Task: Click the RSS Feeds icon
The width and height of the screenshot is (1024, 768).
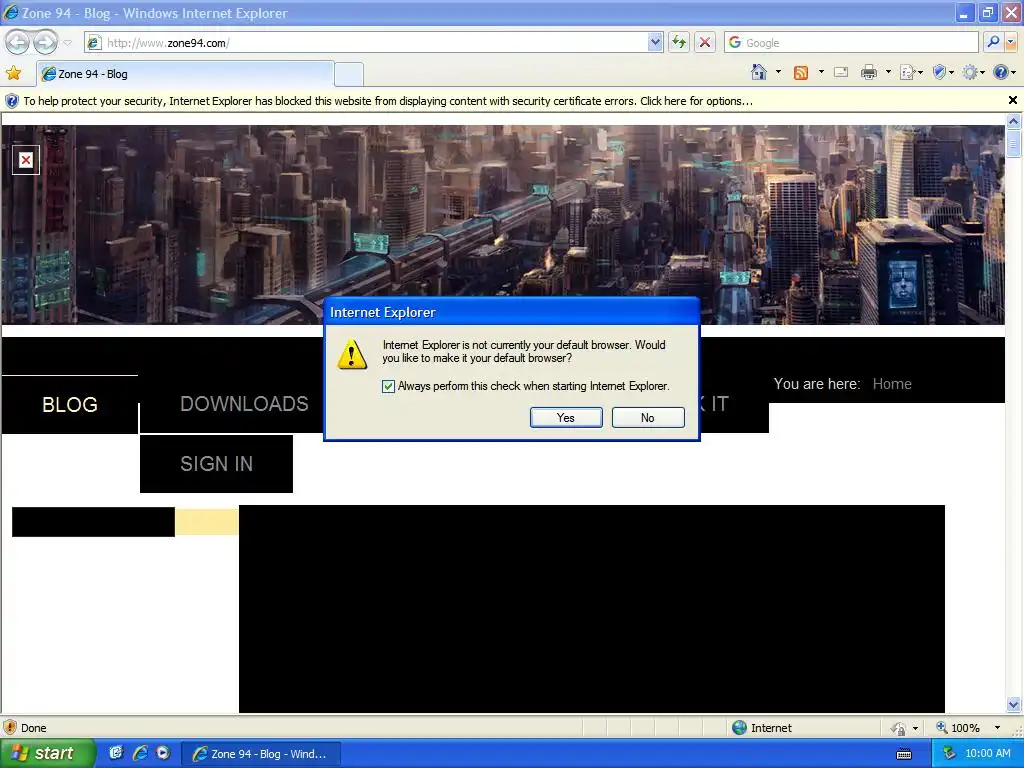Action: 801,72
